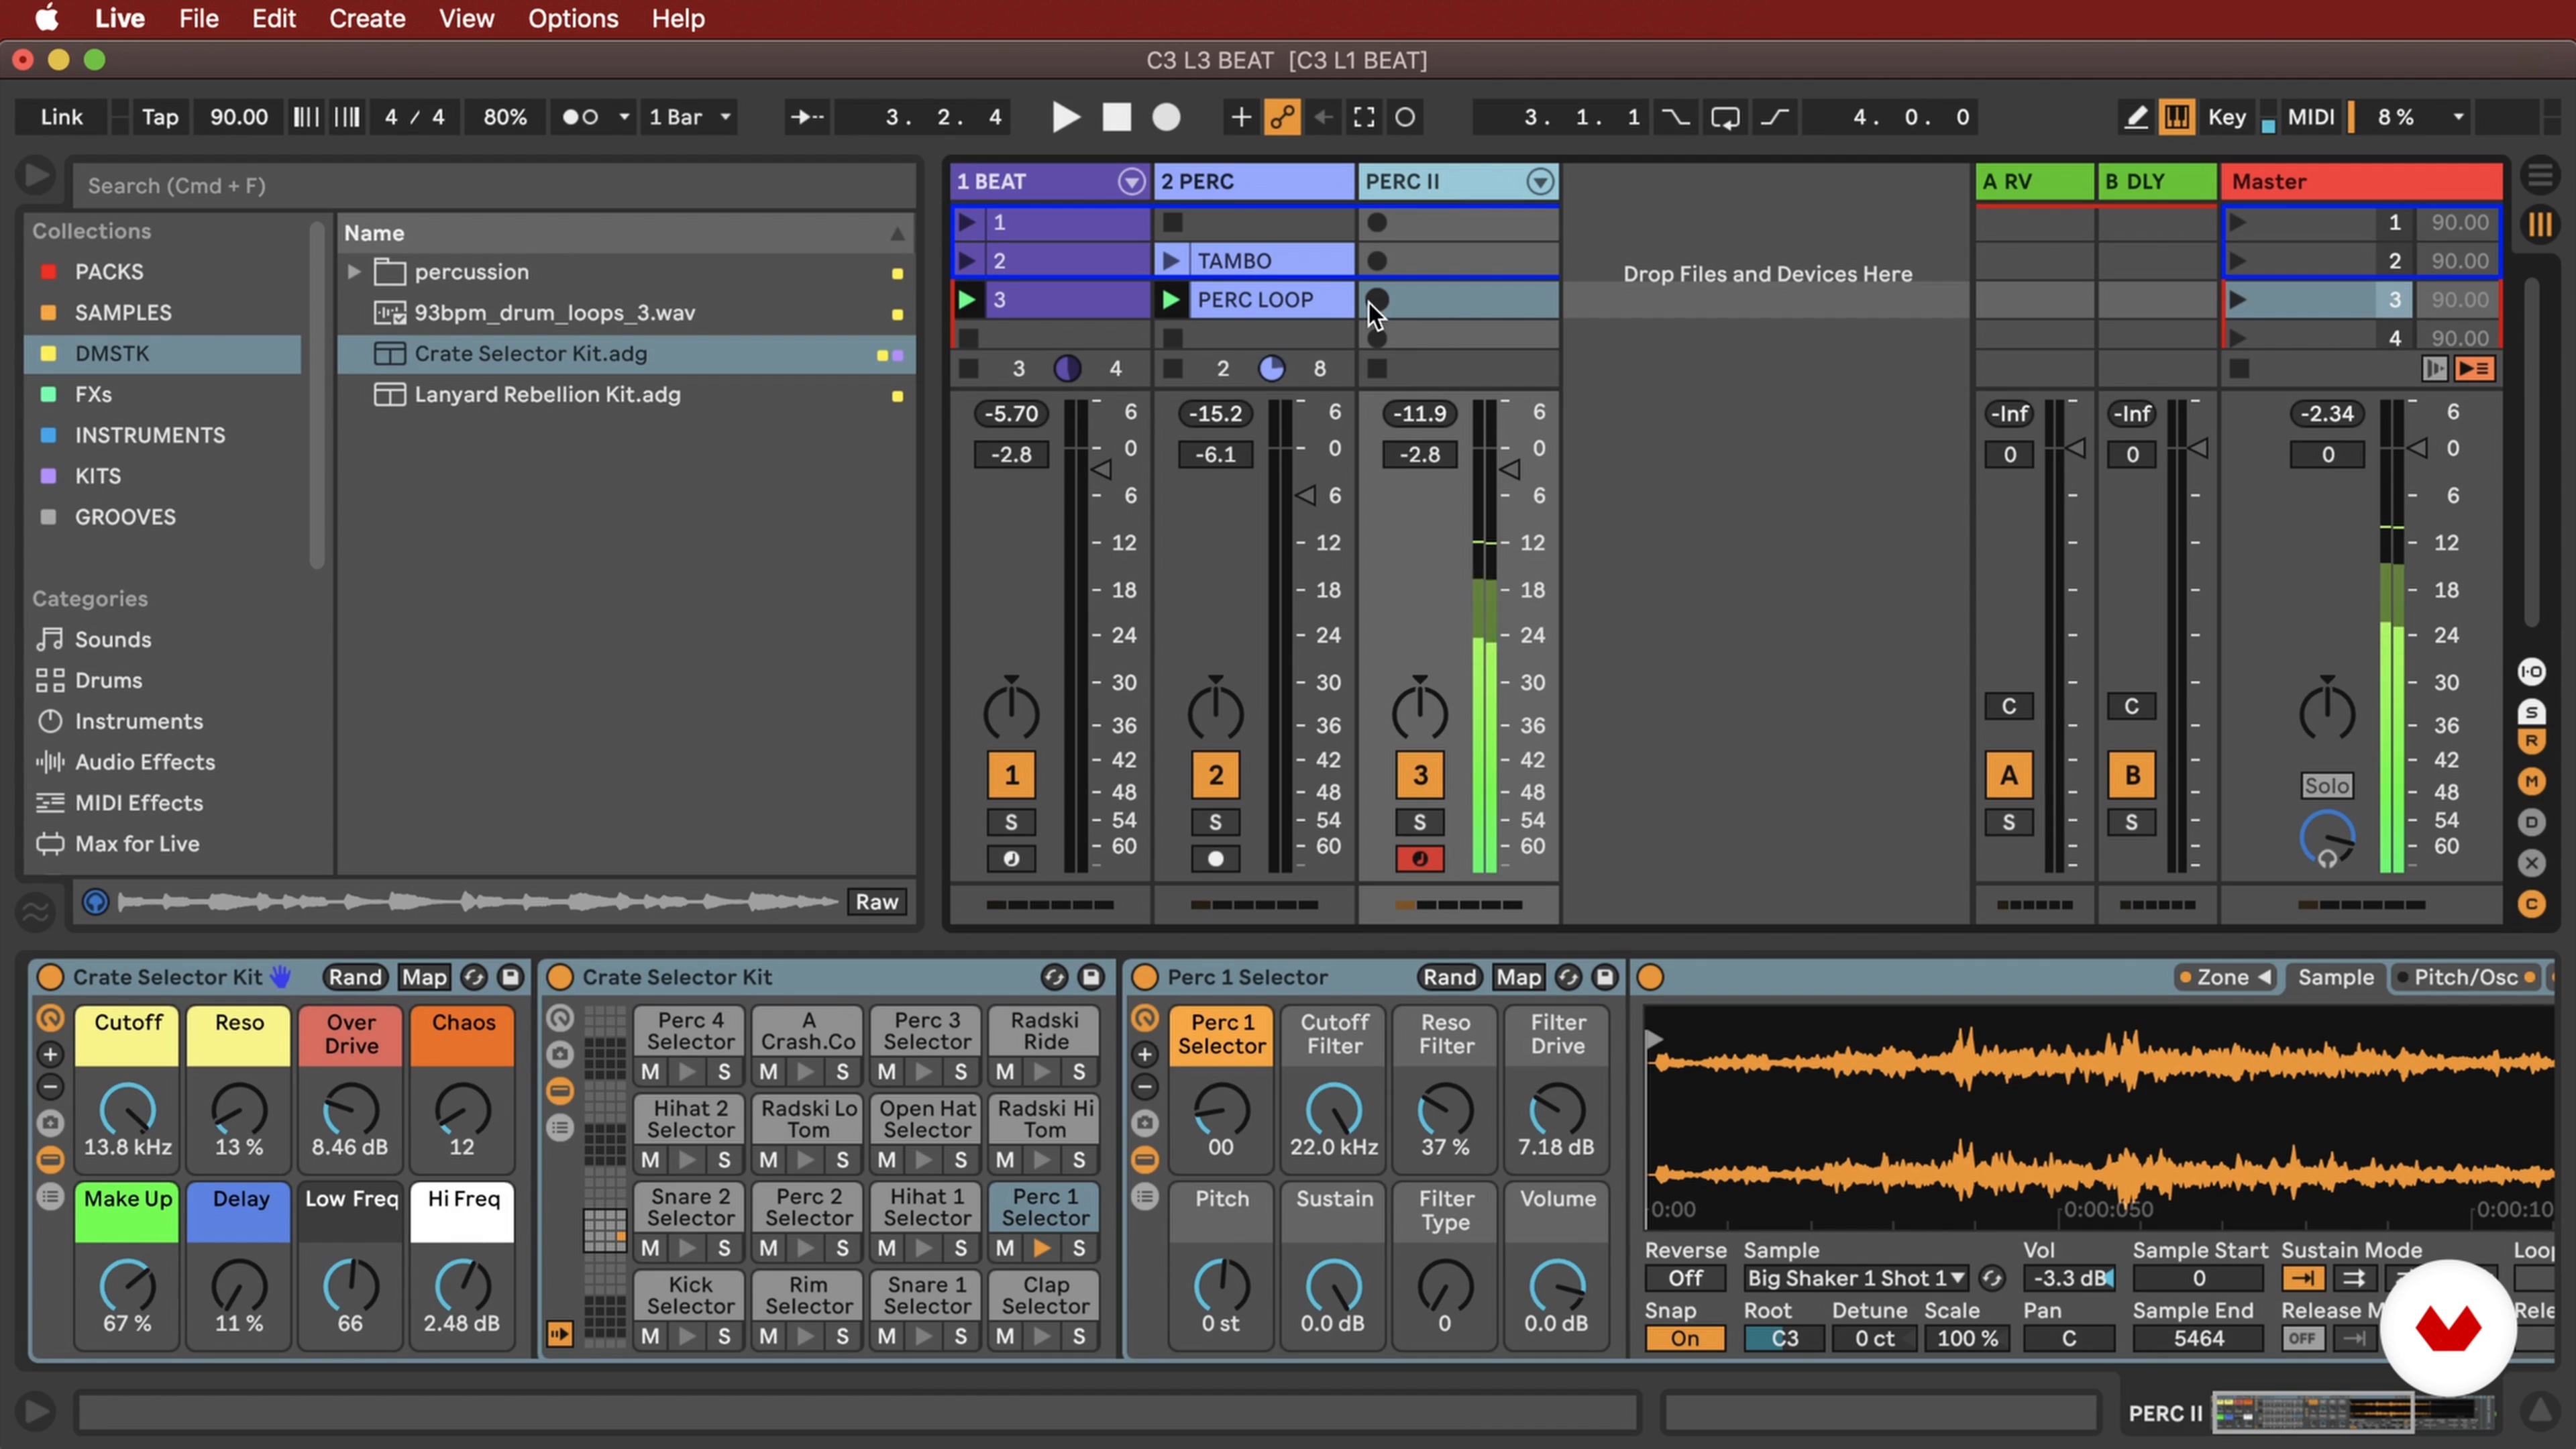The image size is (2576, 1449).
Task: Toggle Follow playback arrow icon
Action: [x=808, y=117]
